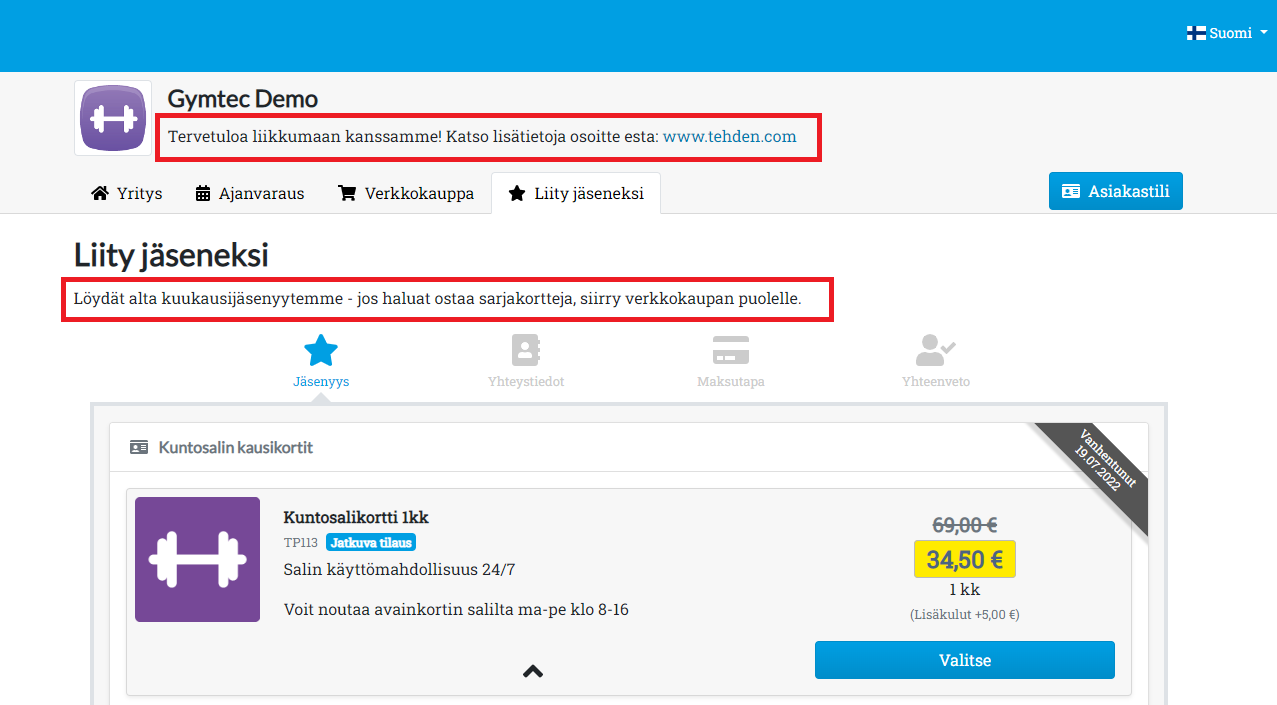Open the Suomi language dropdown

click(x=1228, y=33)
